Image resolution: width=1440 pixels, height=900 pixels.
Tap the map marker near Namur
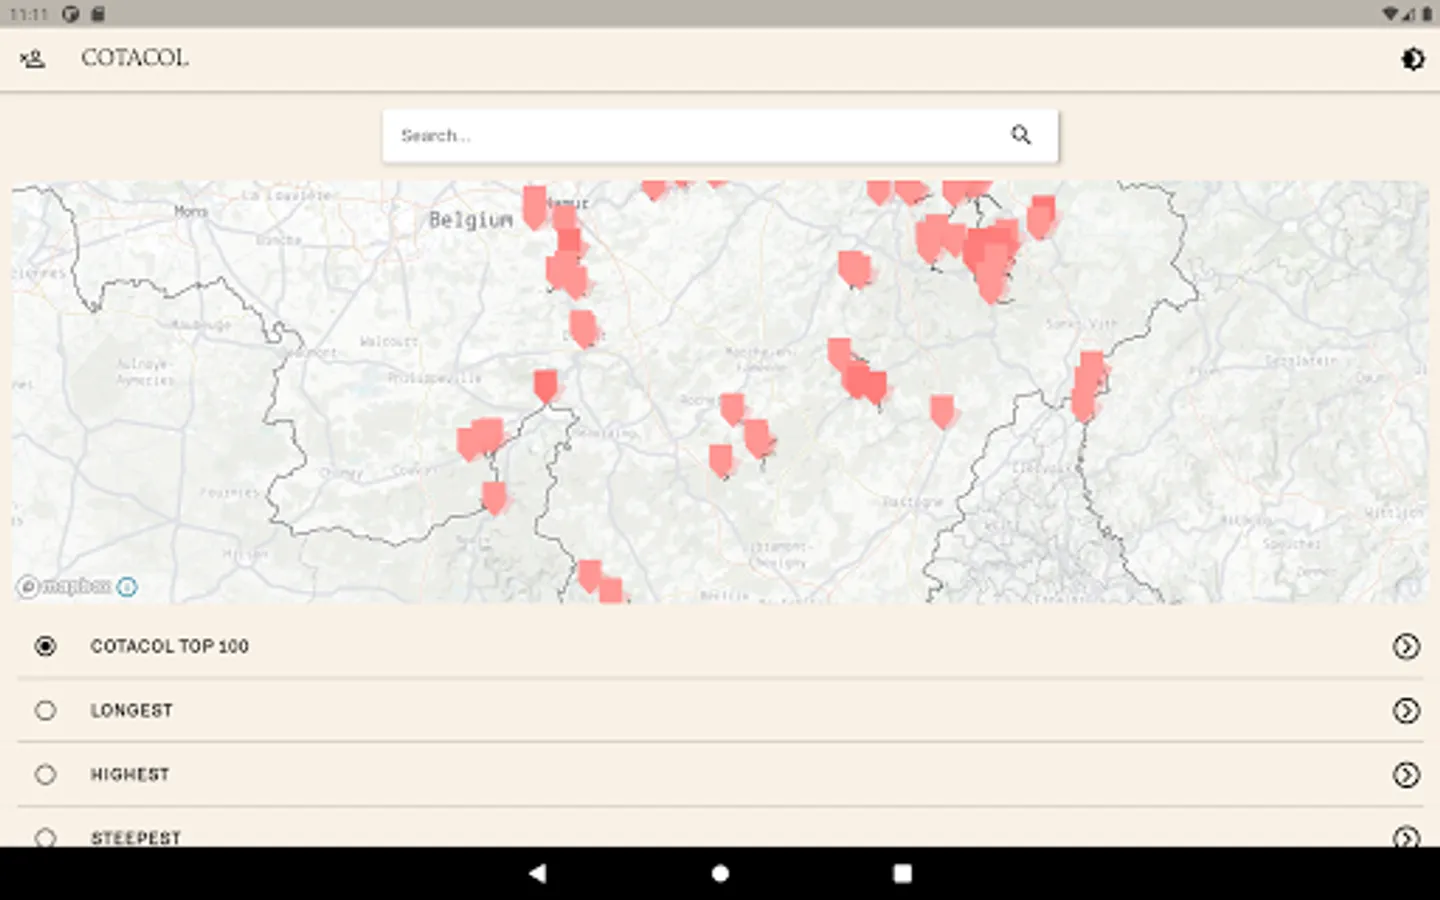(x=535, y=205)
